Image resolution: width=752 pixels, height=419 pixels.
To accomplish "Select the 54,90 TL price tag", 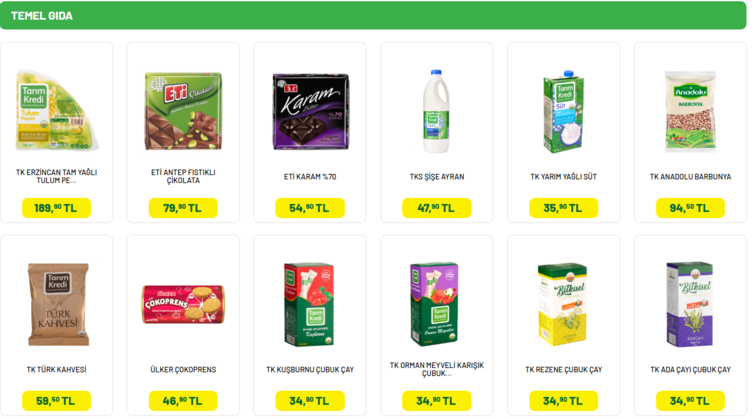I will click(310, 208).
